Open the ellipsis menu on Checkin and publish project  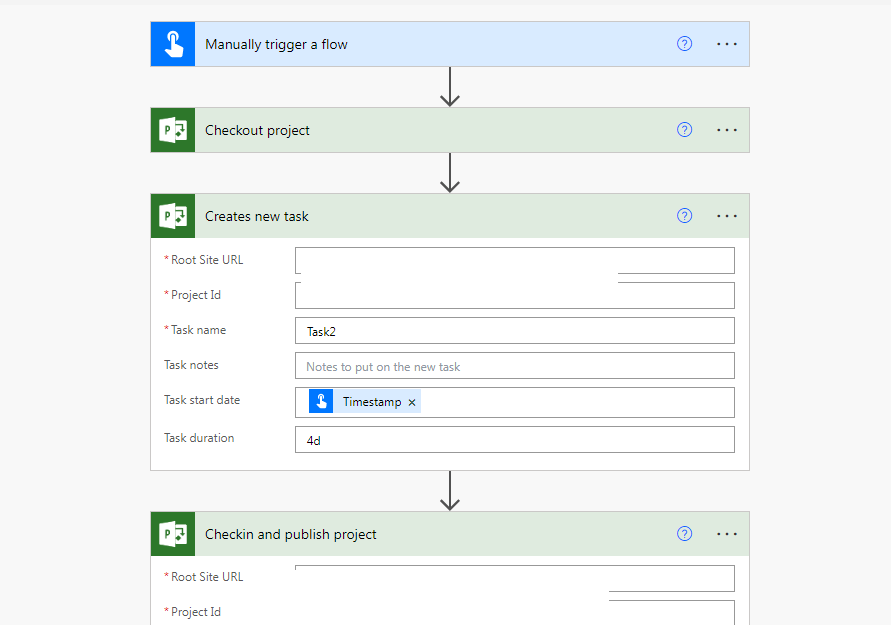point(727,534)
